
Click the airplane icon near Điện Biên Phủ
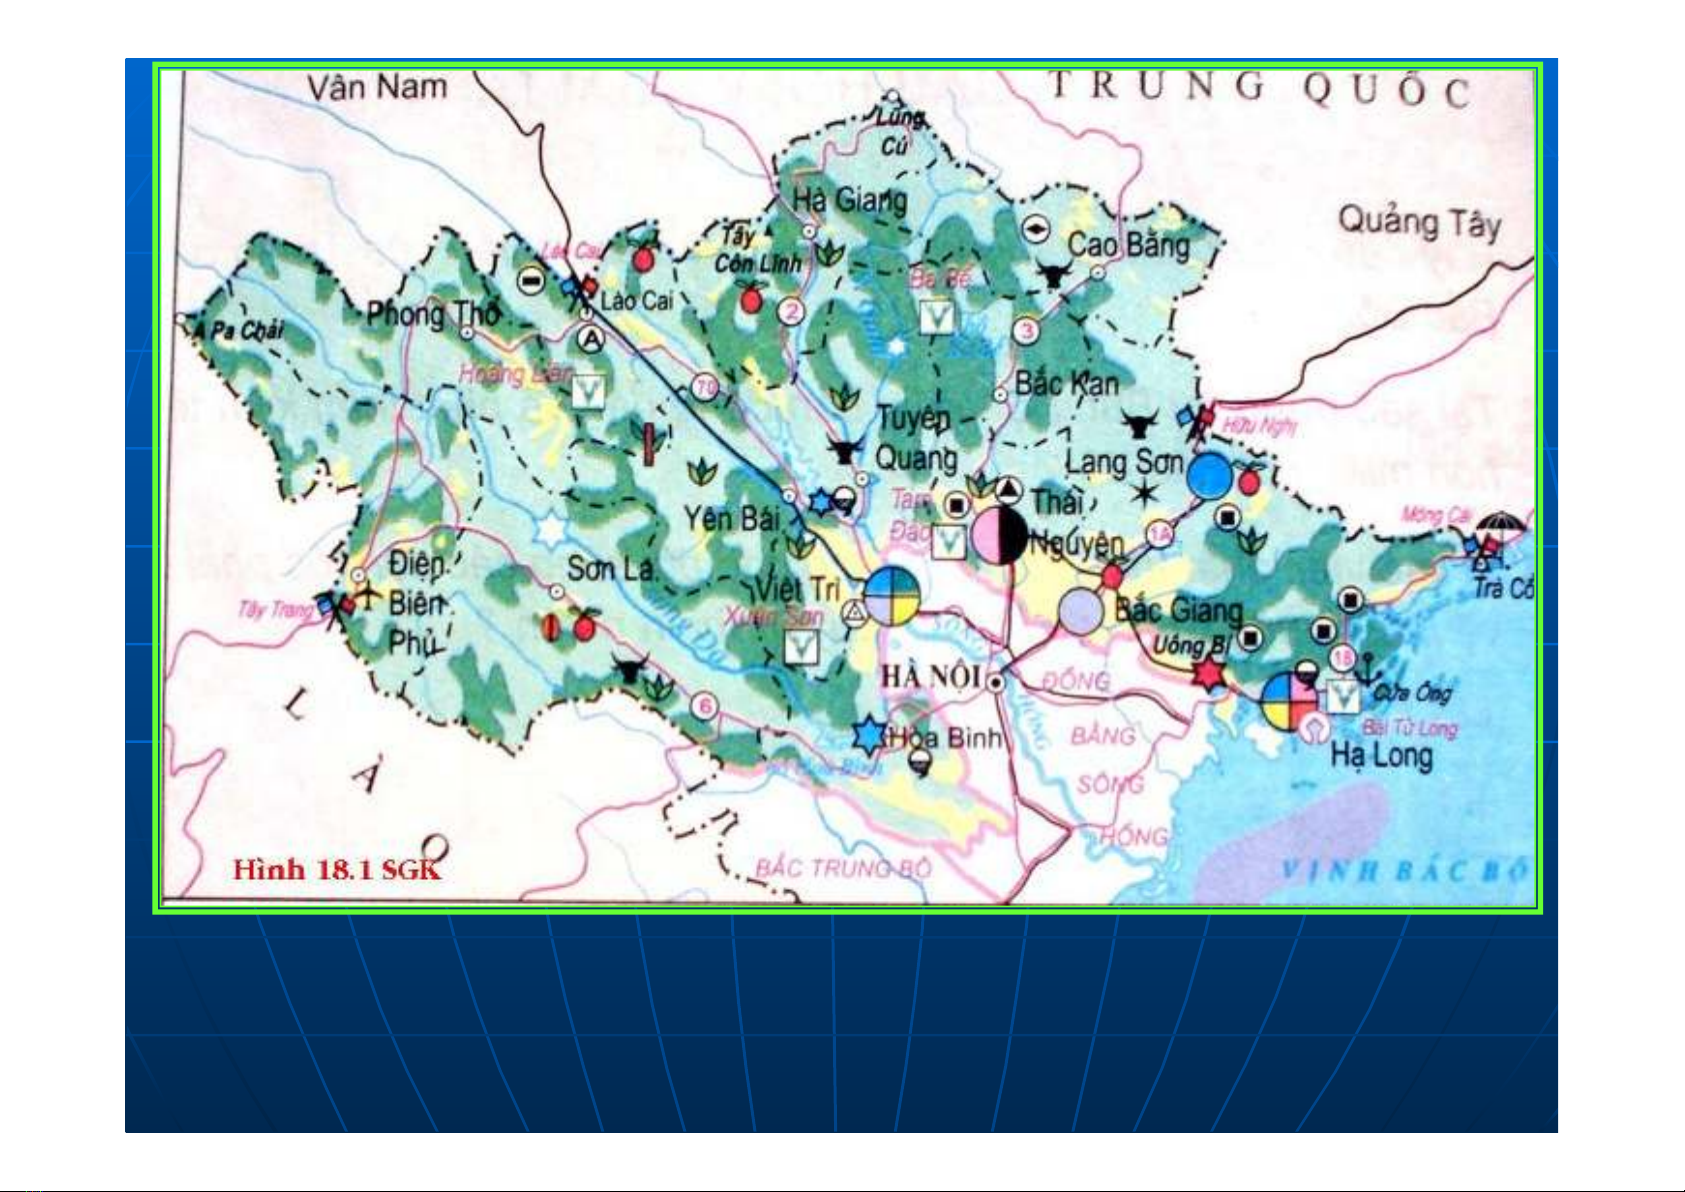(x=367, y=595)
